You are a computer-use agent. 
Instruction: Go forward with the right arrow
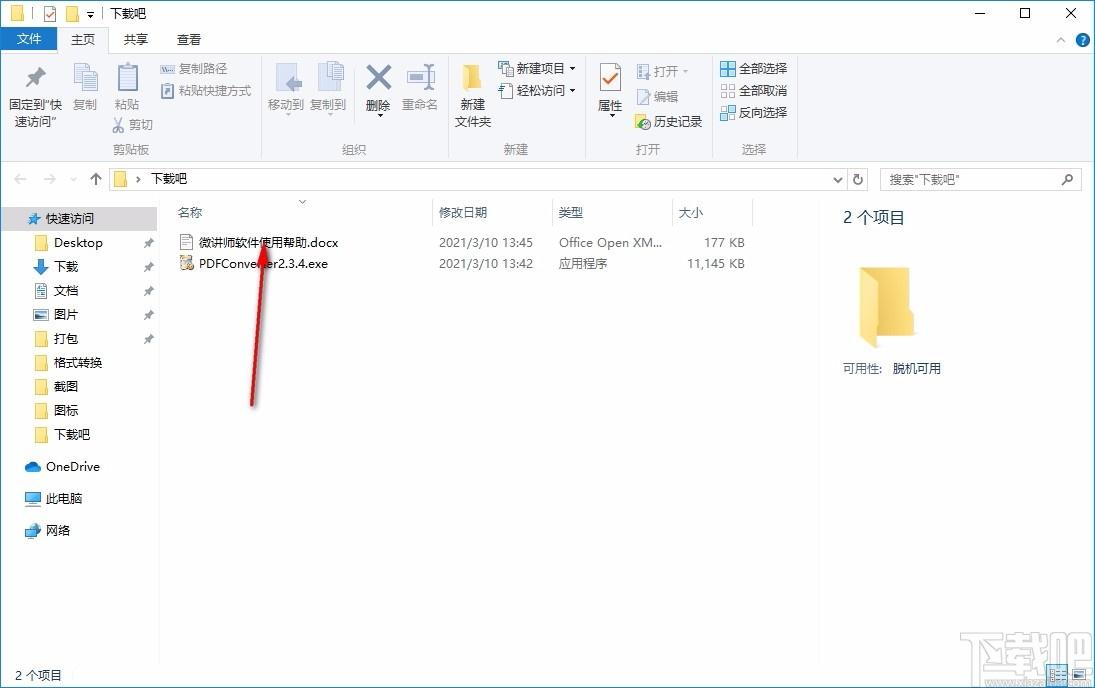pos(50,180)
